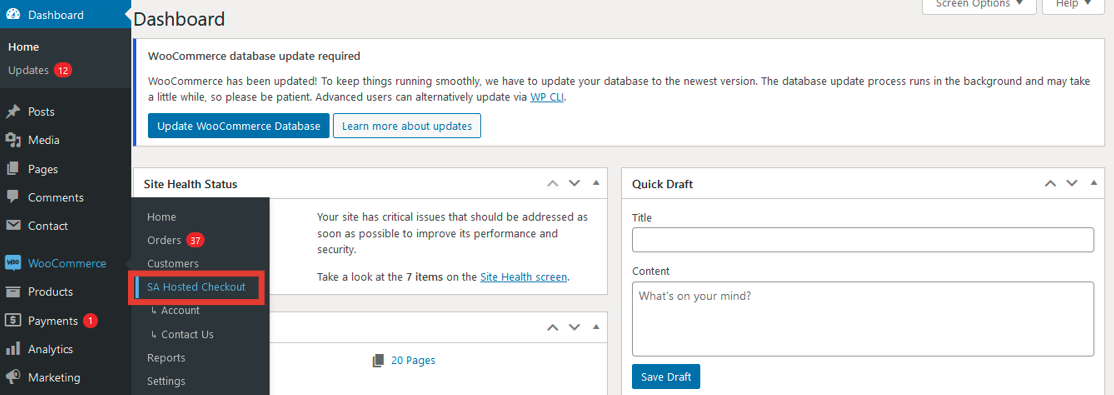Click the Save Draft button
Image resolution: width=1114 pixels, height=395 pixels.
click(666, 377)
